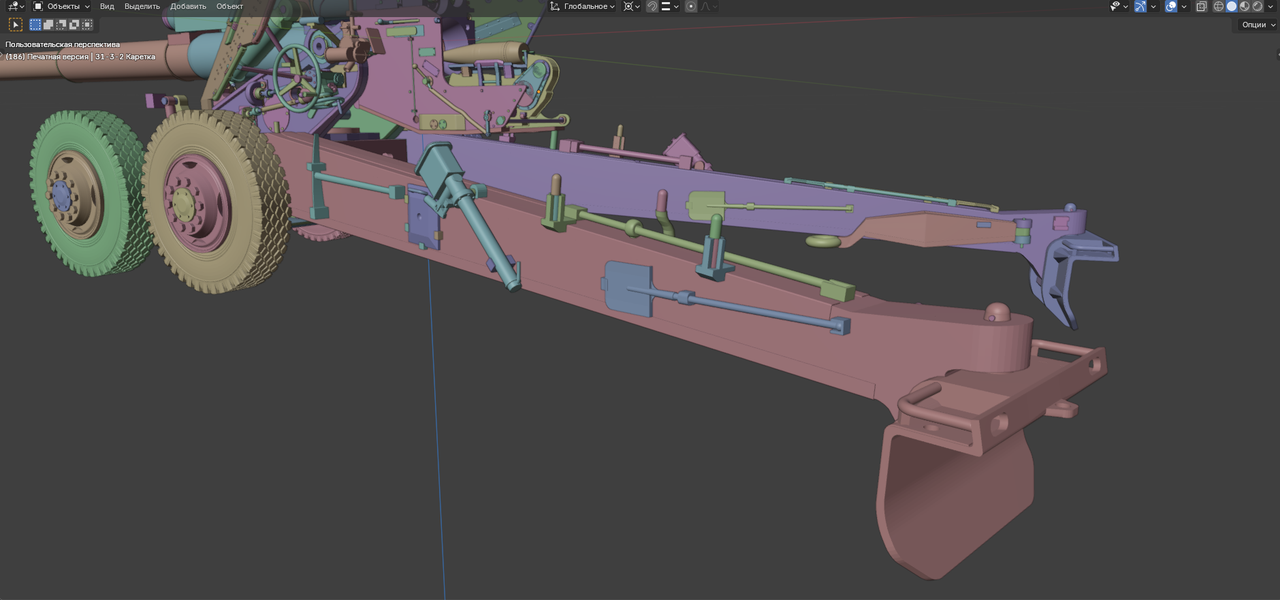The image size is (1280, 600).
Task: Open the Объект menu
Action: pyautogui.click(x=230, y=6)
